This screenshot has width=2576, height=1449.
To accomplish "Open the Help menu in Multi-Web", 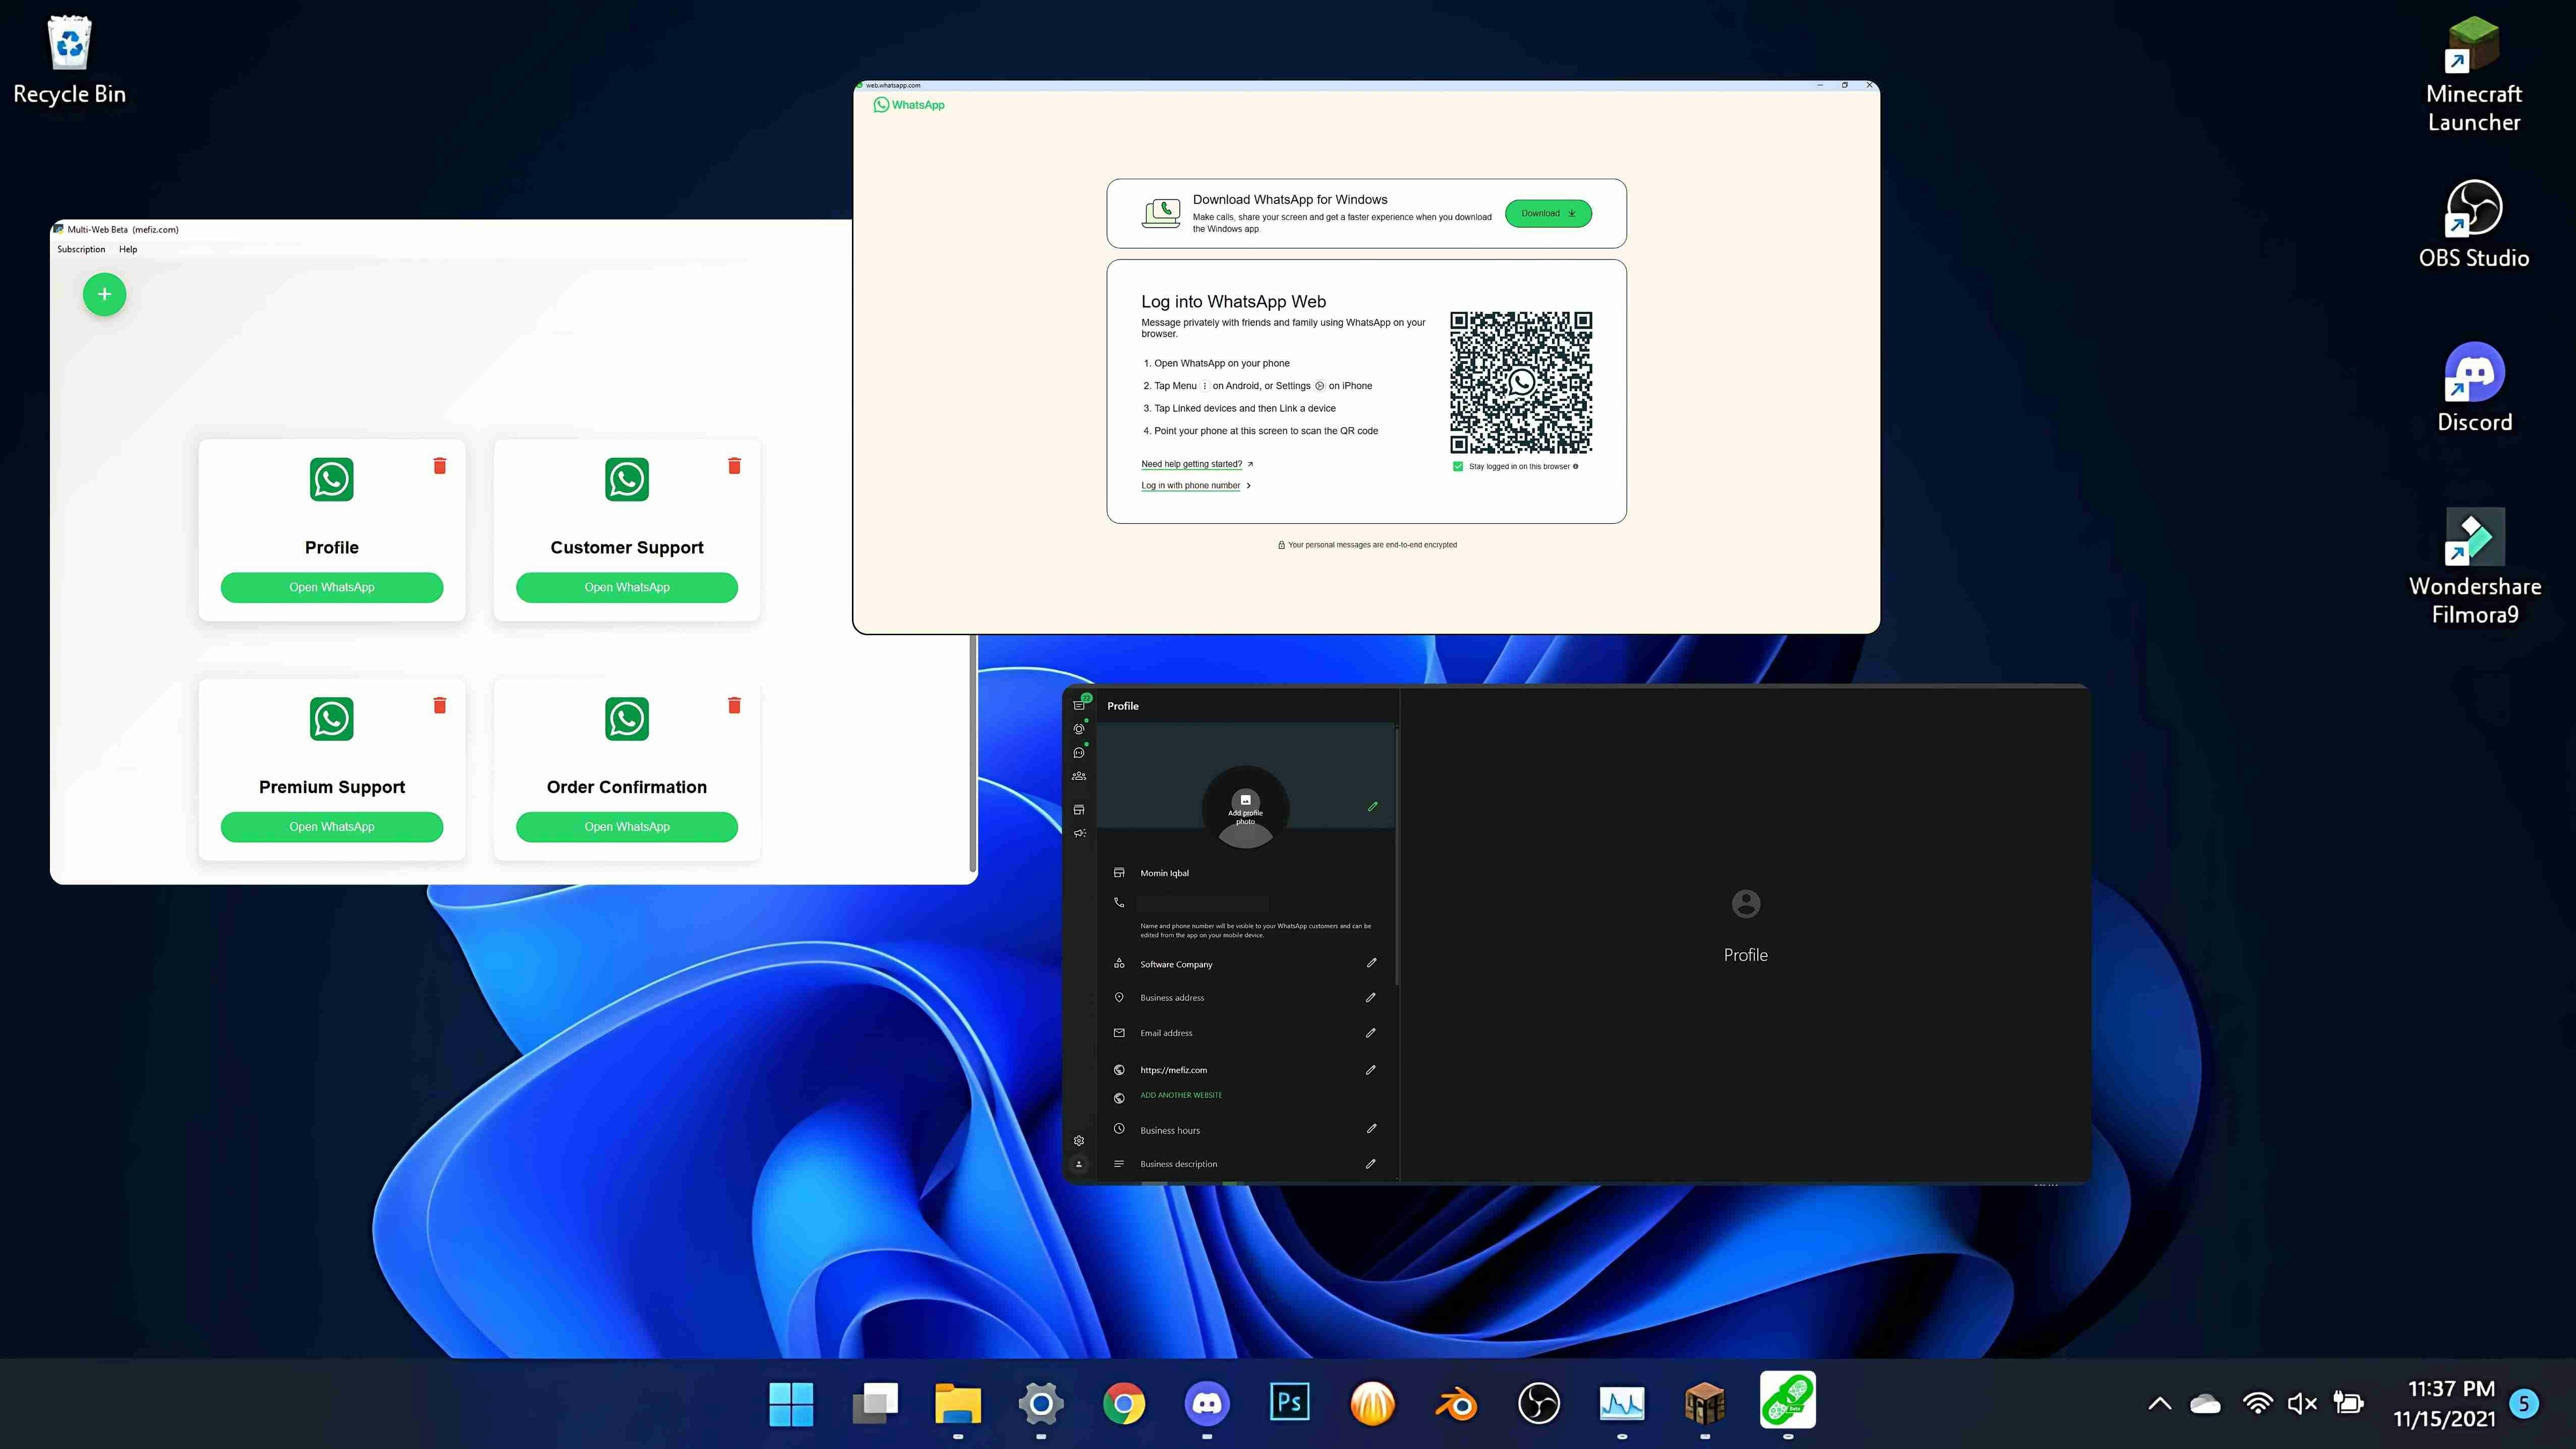I will [128, 249].
